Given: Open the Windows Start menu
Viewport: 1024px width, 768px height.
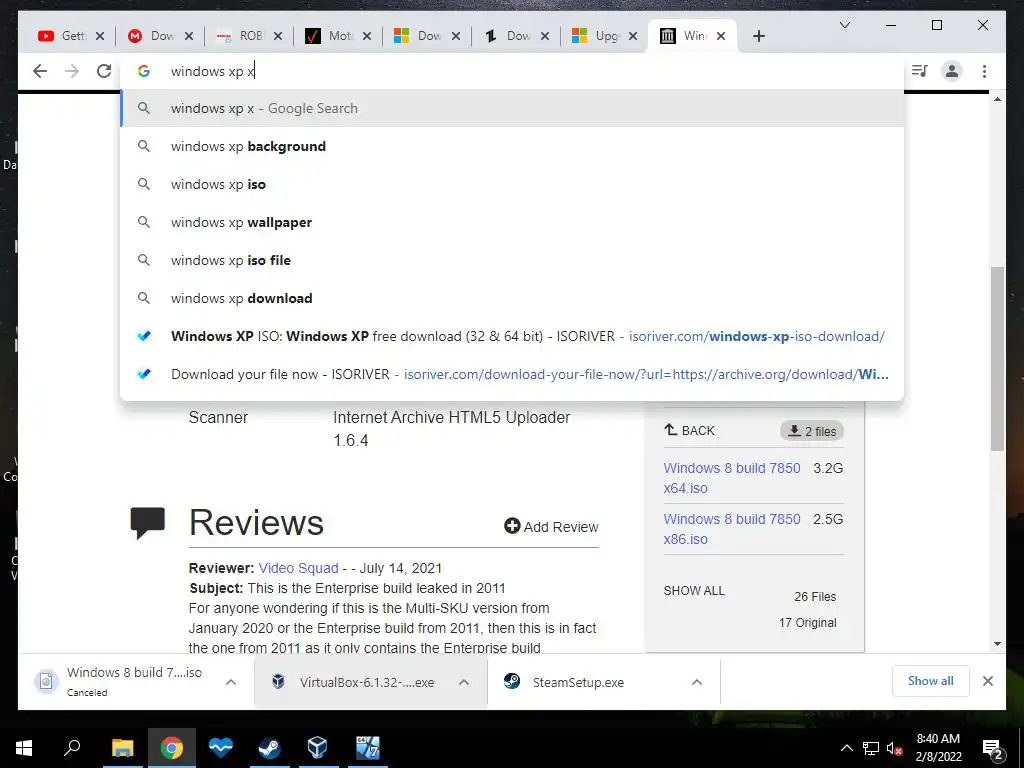Looking at the screenshot, I should click(24, 748).
